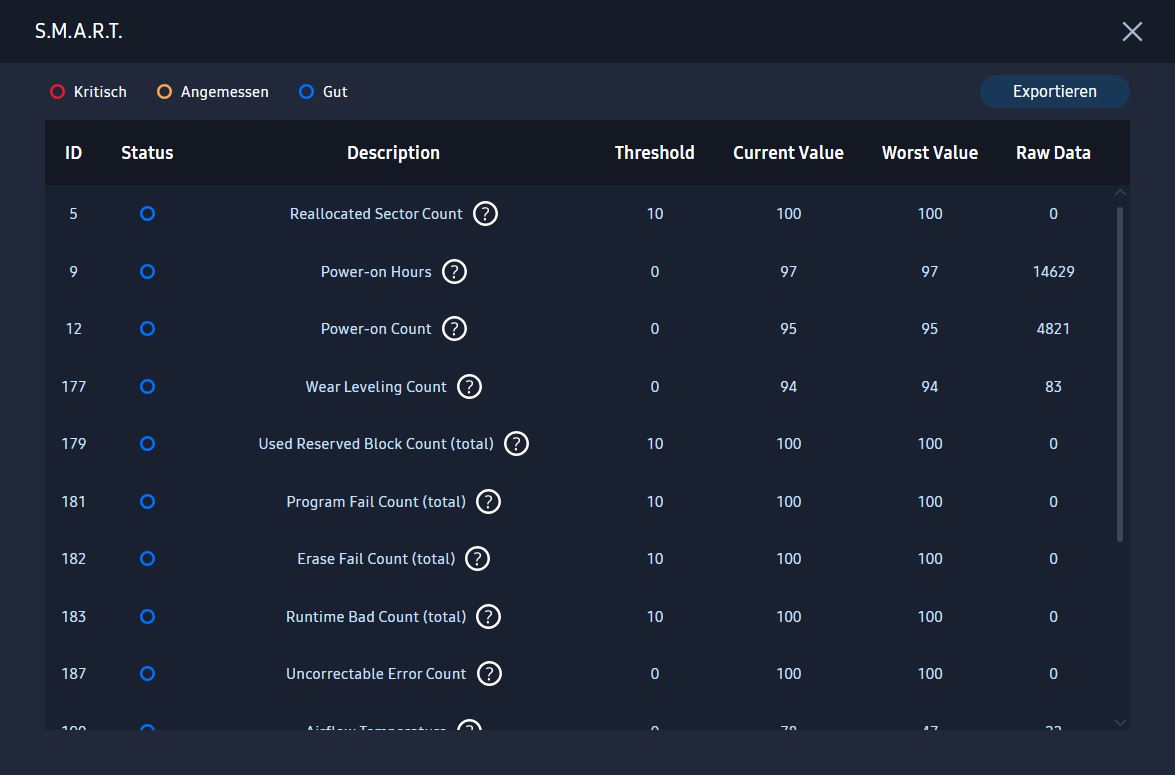1175x775 pixels.
Task: Click threshold 10 in Reallocated Sector row
Action: pyautogui.click(x=655, y=214)
